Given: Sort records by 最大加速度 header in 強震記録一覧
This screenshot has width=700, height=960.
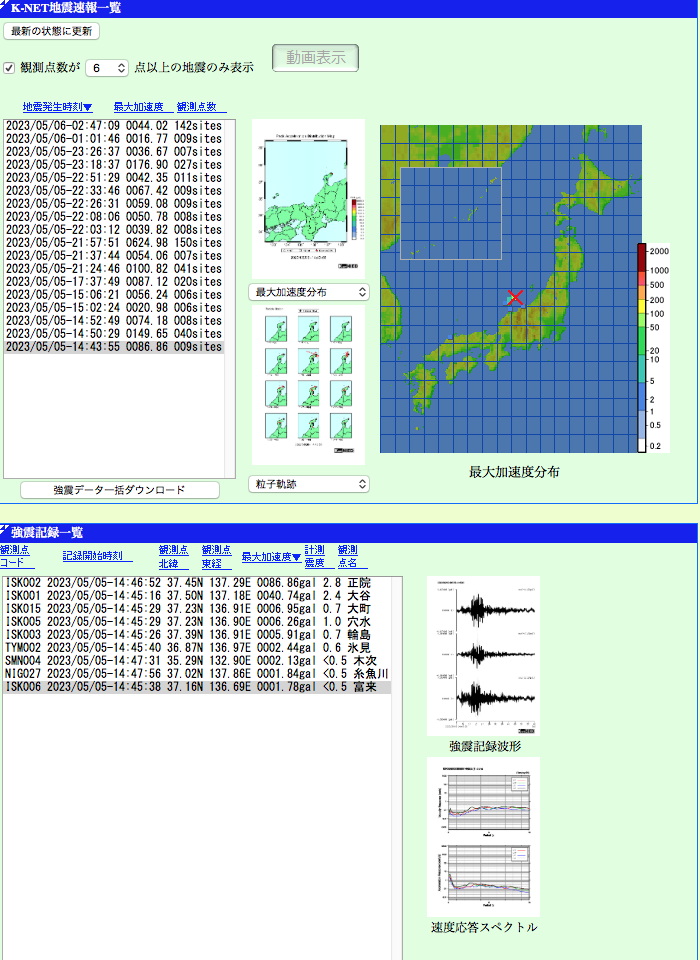Looking at the screenshot, I should (x=271, y=557).
